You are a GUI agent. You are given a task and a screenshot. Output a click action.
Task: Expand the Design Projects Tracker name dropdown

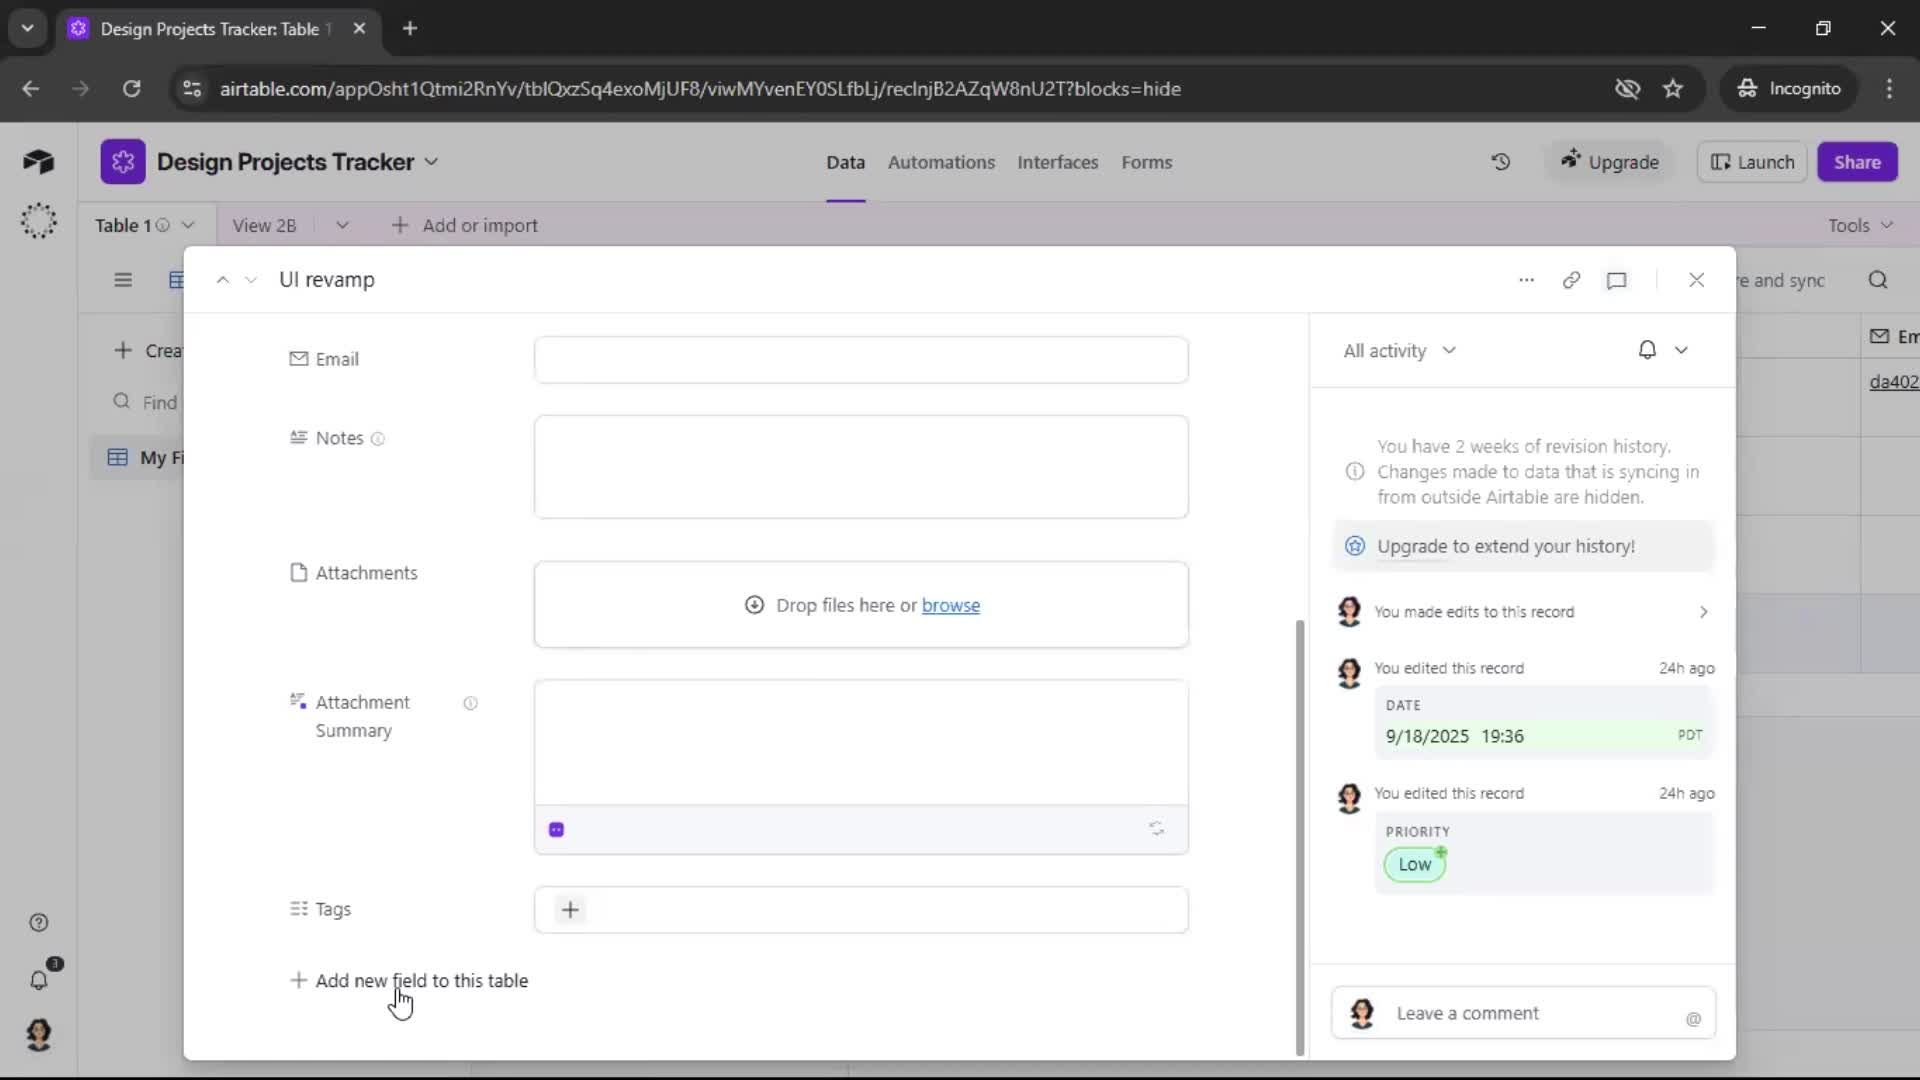[x=431, y=162]
